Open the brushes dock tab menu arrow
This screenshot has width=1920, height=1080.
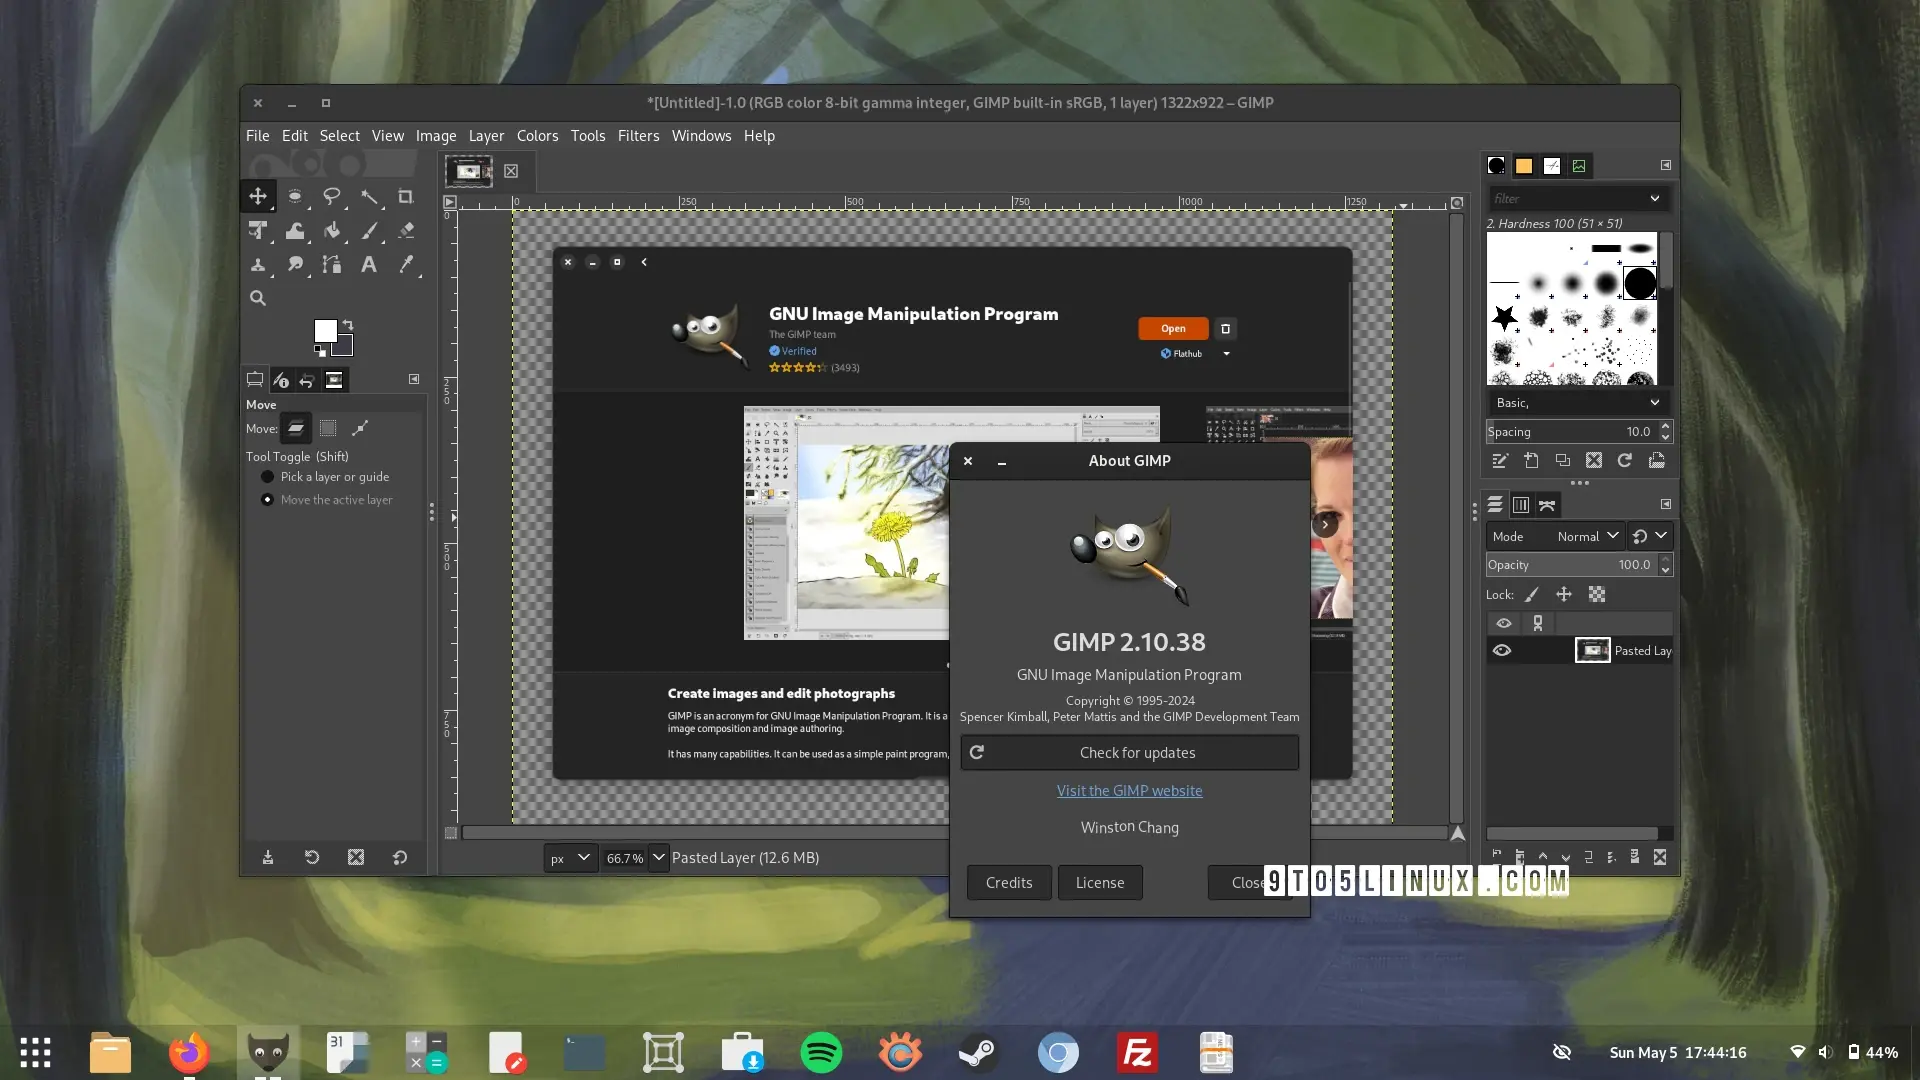pos(1666,165)
